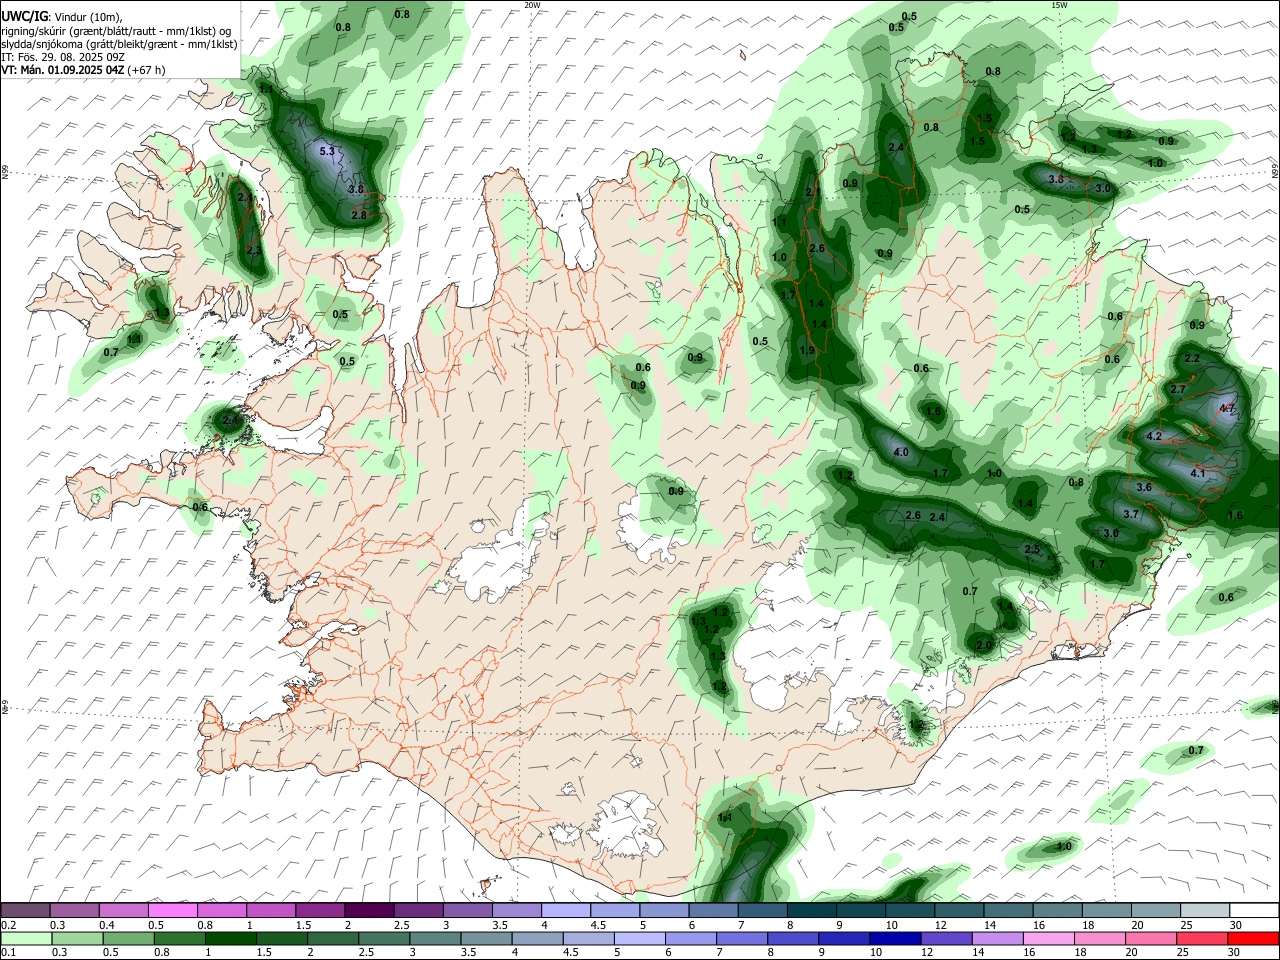The width and height of the screenshot is (1280, 960).
Task: Select the dark teal swatch above top-row 8
Action: 810,911
